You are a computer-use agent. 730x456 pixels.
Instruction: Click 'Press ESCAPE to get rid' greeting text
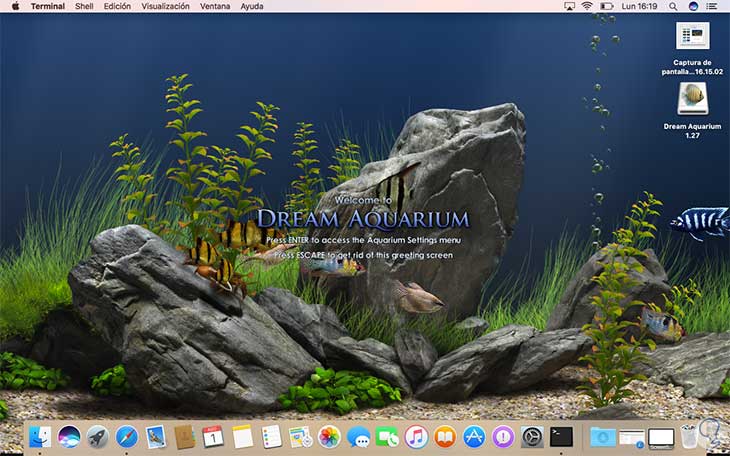[363, 255]
